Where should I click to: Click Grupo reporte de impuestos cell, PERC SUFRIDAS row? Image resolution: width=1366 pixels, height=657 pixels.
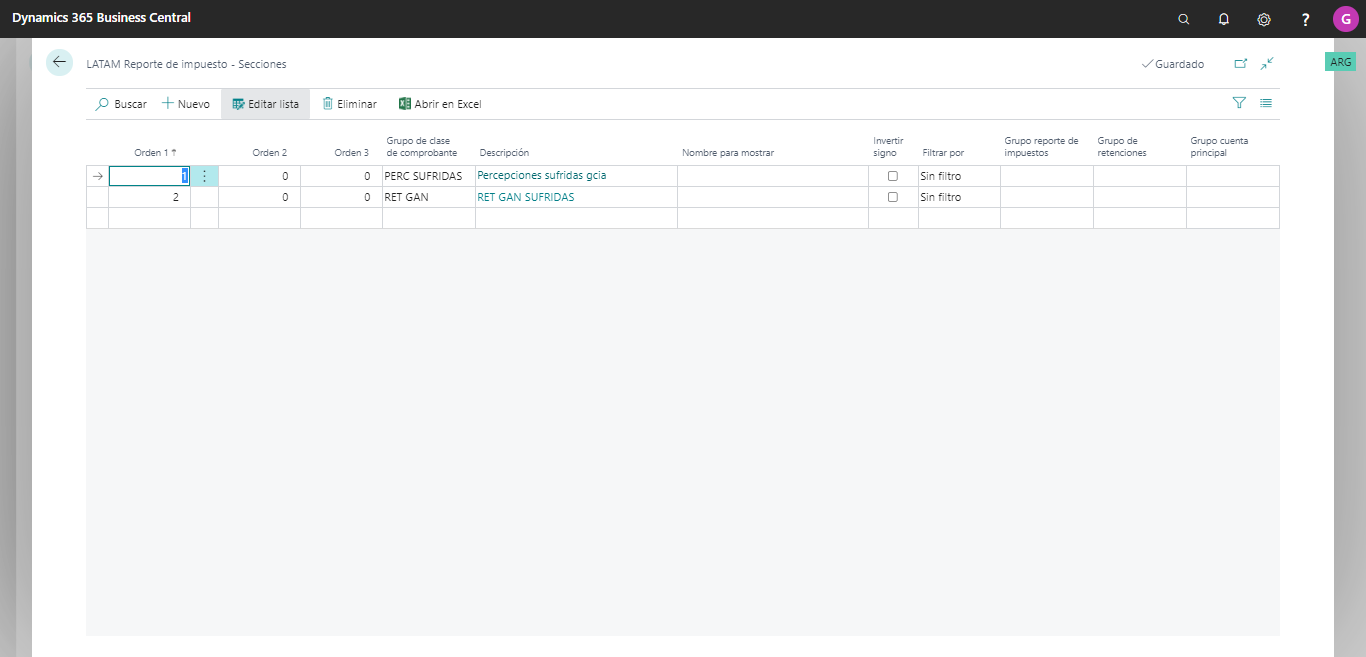[1047, 176]
